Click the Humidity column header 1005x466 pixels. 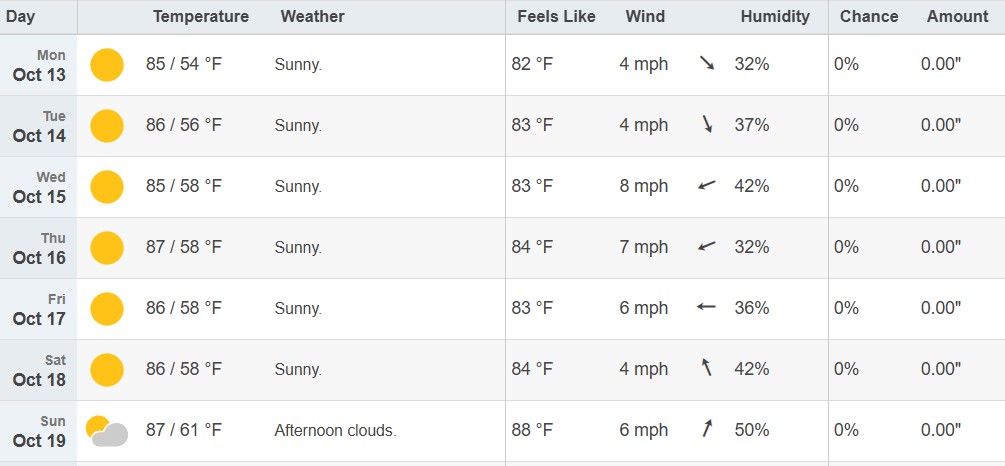coord(775,17)
